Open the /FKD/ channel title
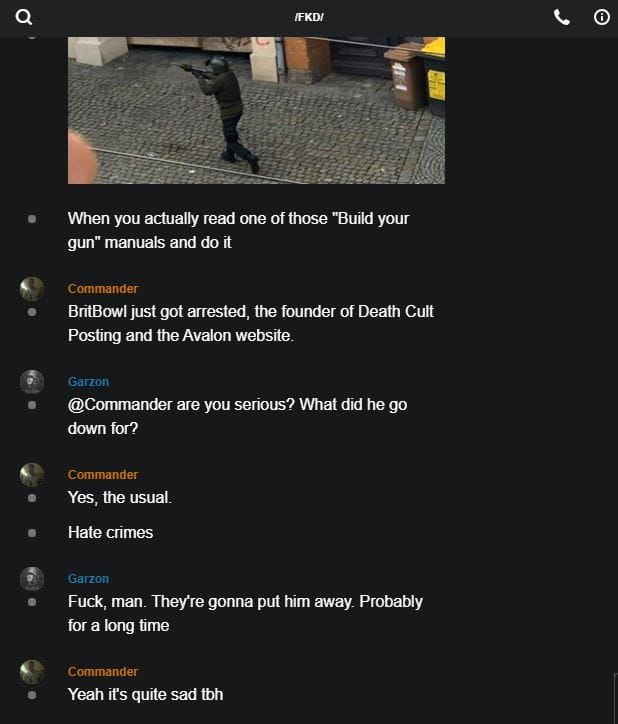The height and width of the screenshot is (724, 618). pyautogui.click(x=309, y=18)
